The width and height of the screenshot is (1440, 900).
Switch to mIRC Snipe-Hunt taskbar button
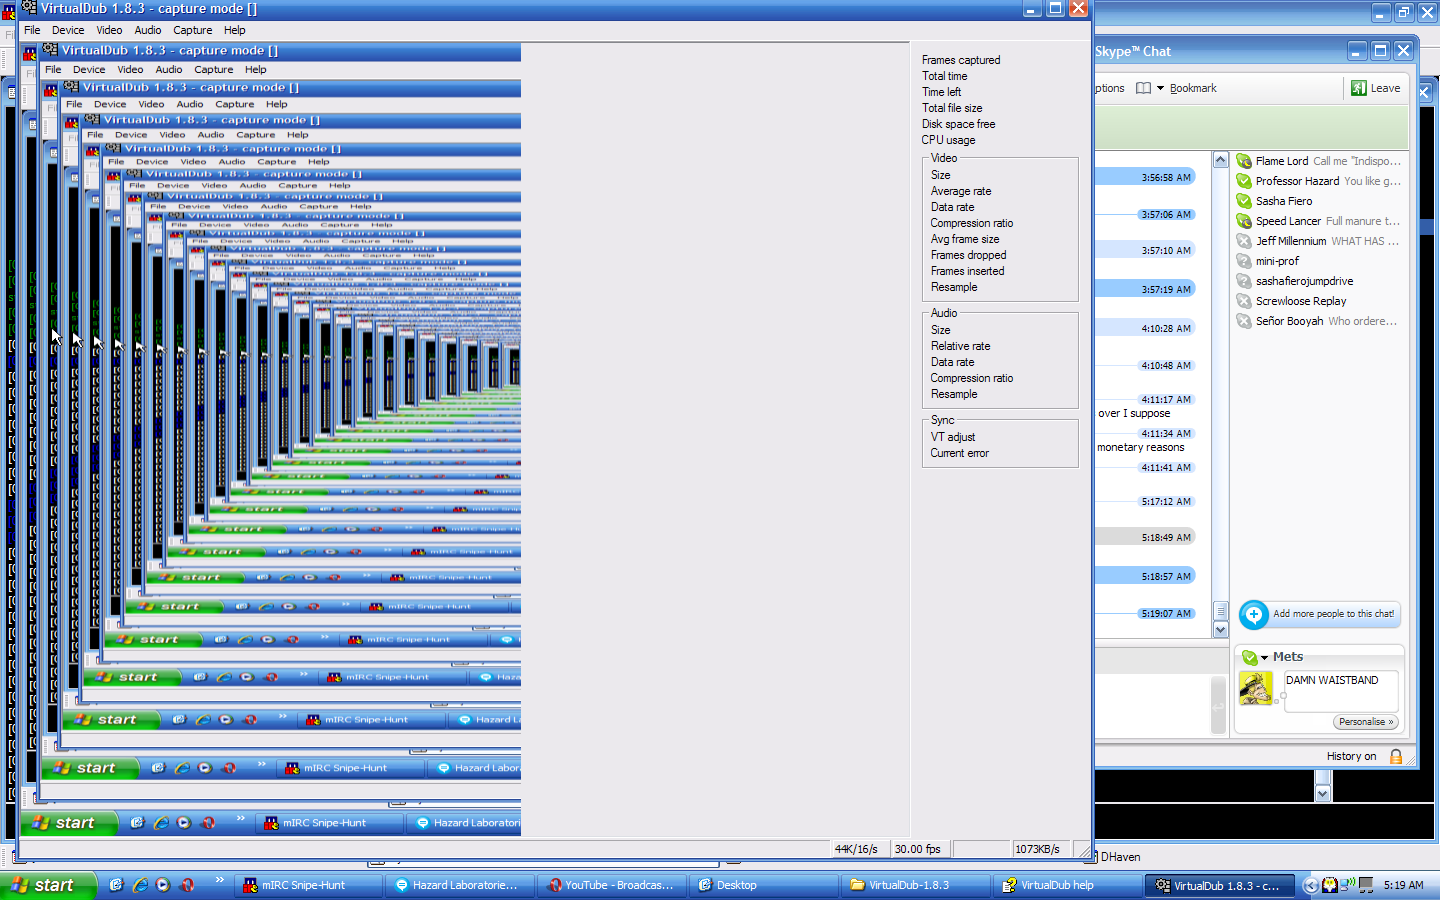(x=310, y=885)
